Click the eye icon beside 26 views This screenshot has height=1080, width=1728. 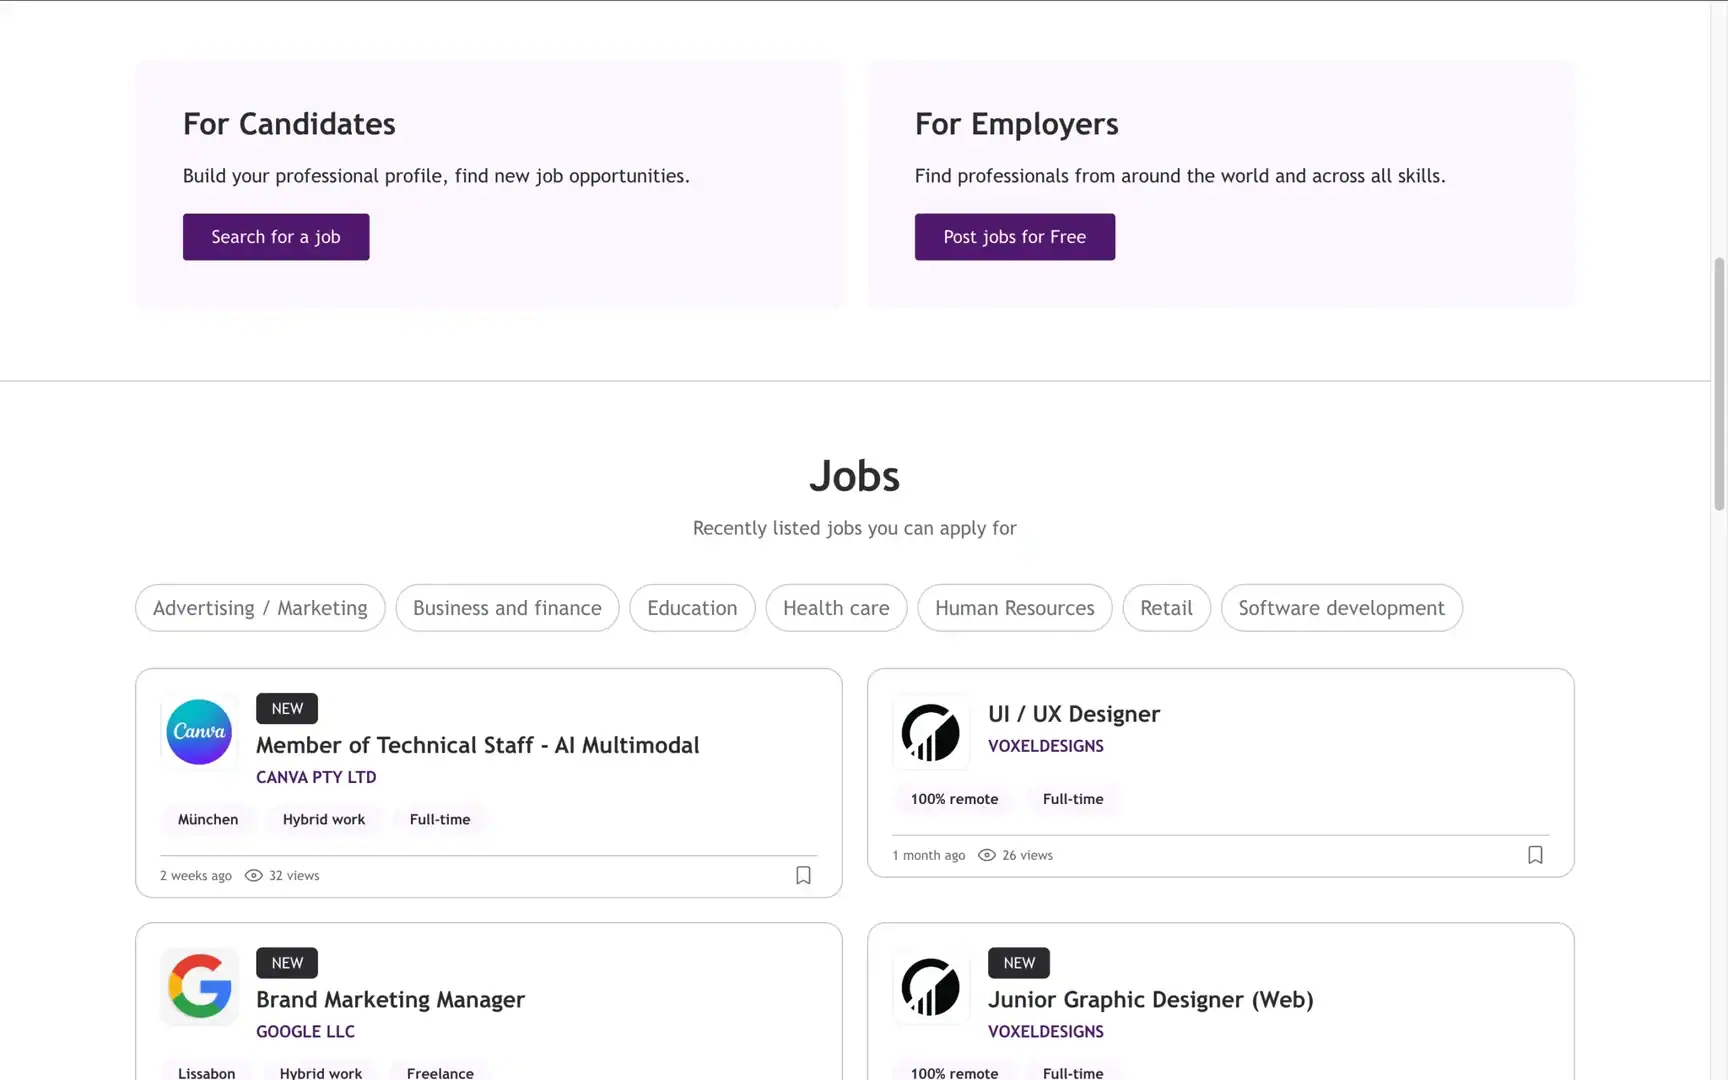tap(986, 855)
